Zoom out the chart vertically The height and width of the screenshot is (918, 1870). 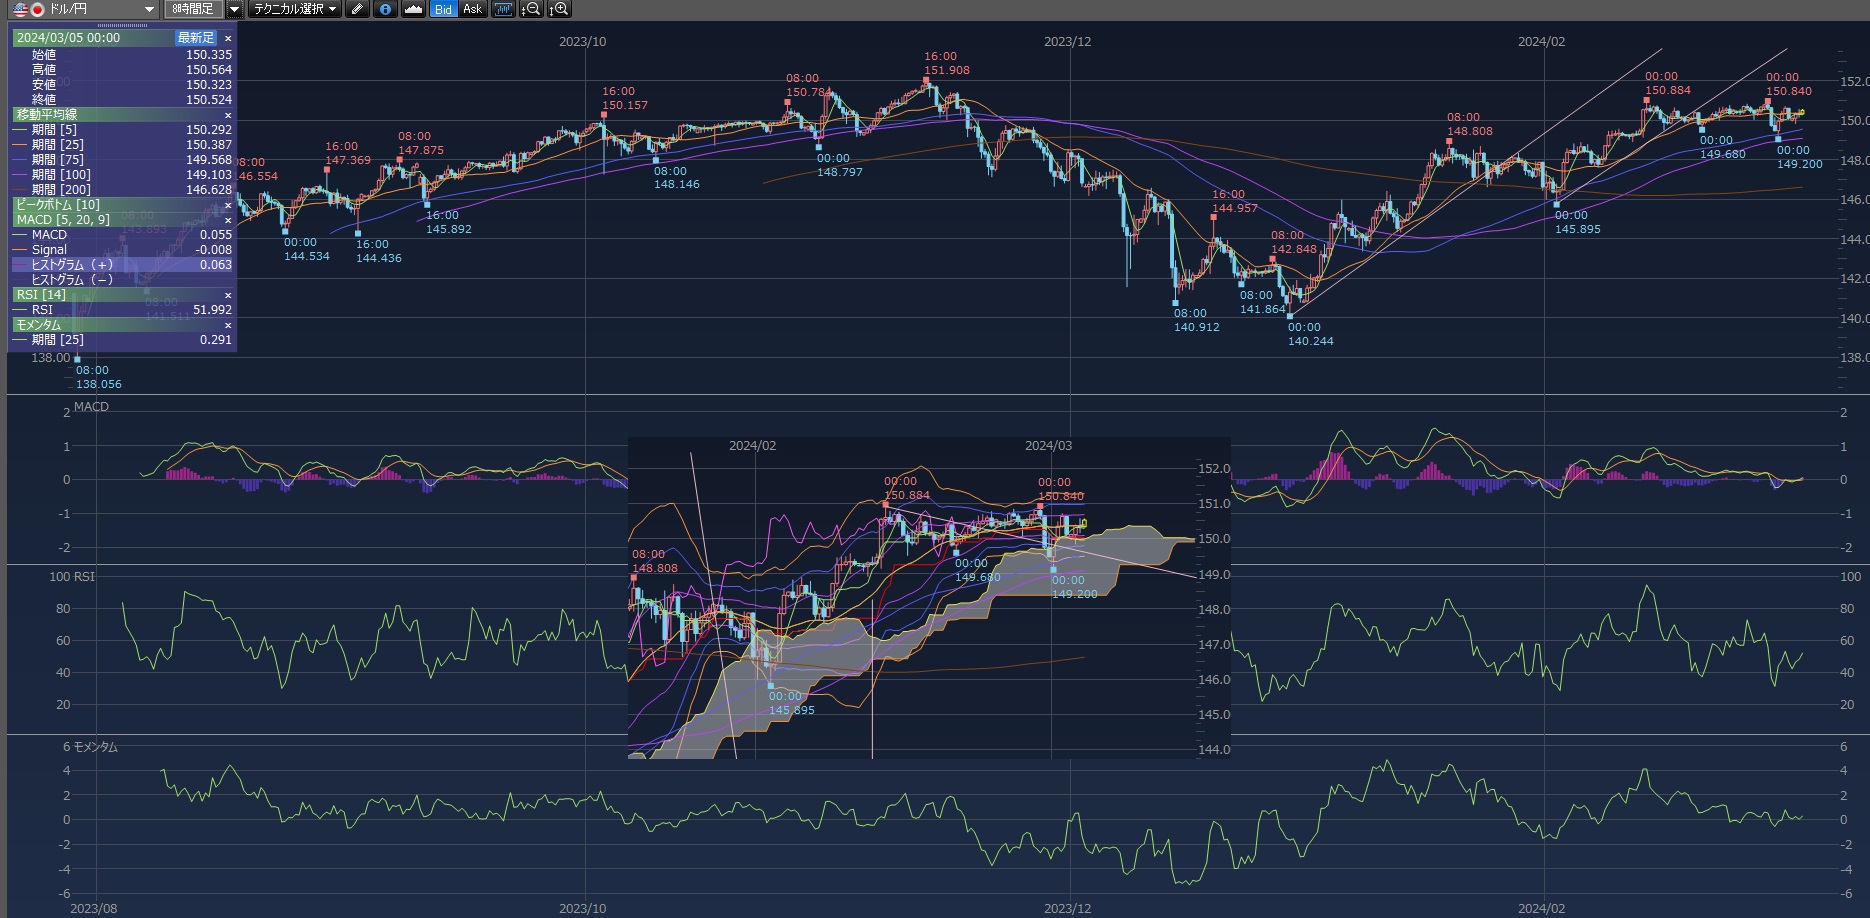pyautogui.click(x=531, y=9)
